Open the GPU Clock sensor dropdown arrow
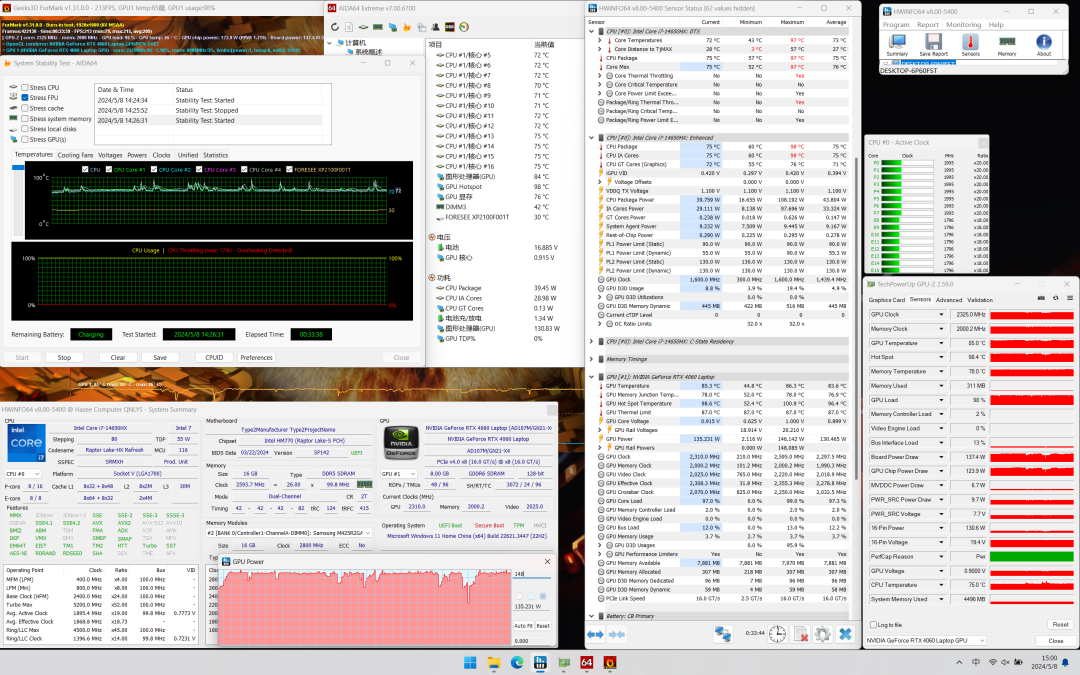This screenshot has width=1080, height=675. pyautogui.click(x=941, y=315)
